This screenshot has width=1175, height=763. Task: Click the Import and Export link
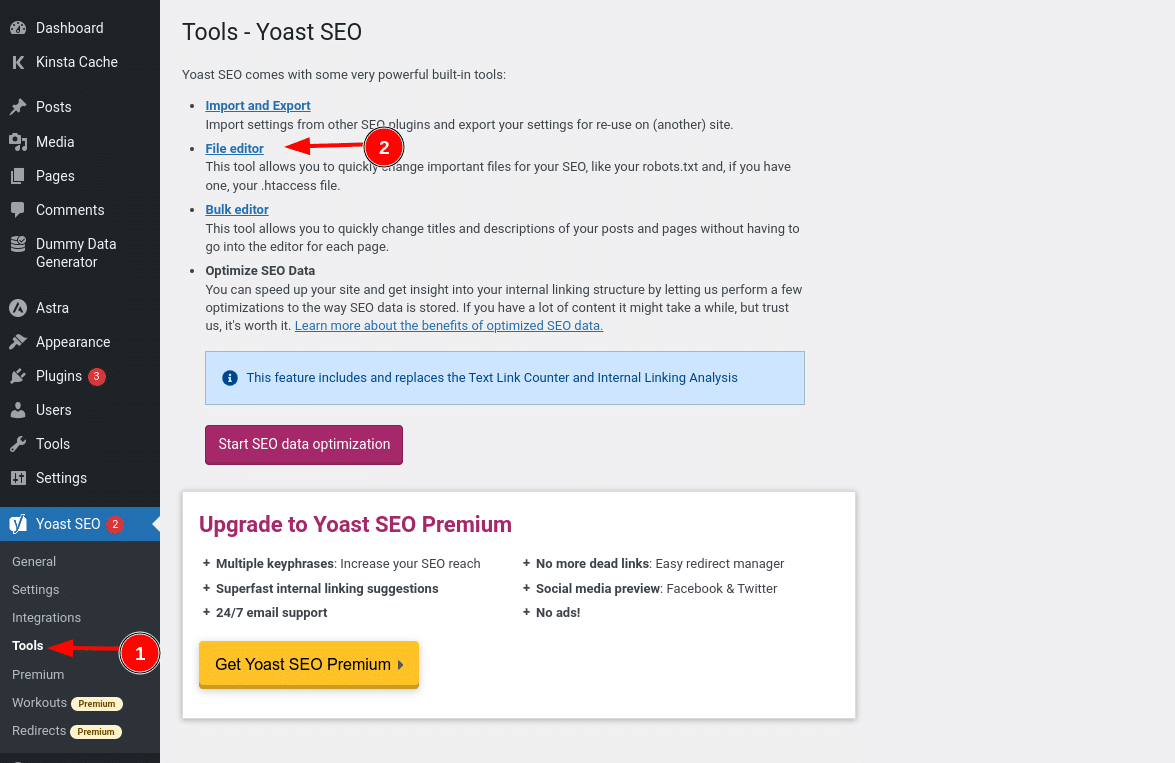pos(257,105)
